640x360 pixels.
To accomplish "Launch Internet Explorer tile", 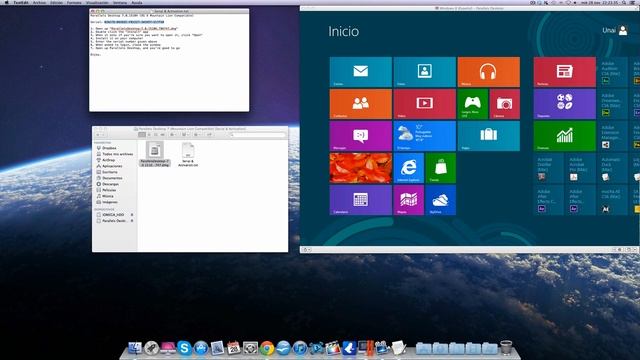I will coord(409,168).
